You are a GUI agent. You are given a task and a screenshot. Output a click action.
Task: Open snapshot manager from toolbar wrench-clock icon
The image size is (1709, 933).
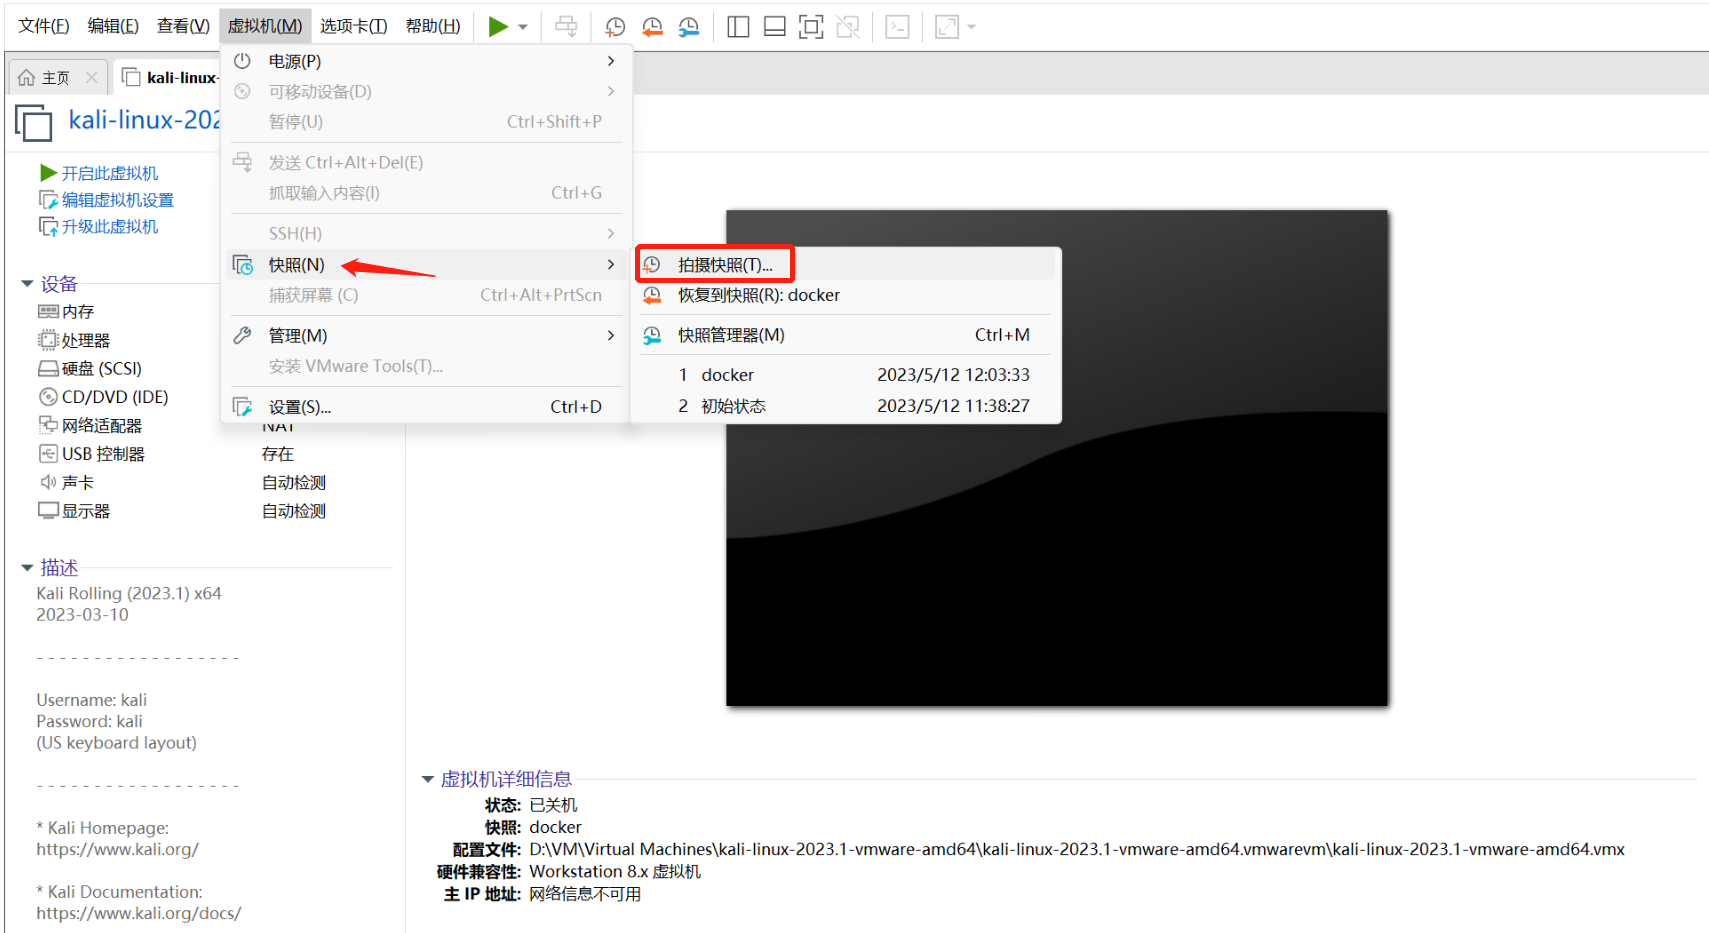(689, 27)
